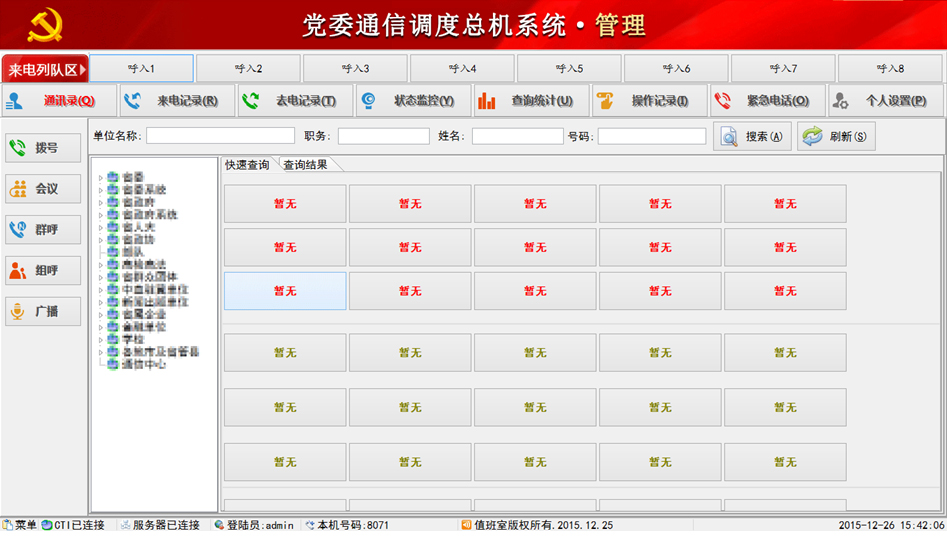947x540 pixels.
Task: Switch to the 查询结果 tab
Action: tap(305, 165)
